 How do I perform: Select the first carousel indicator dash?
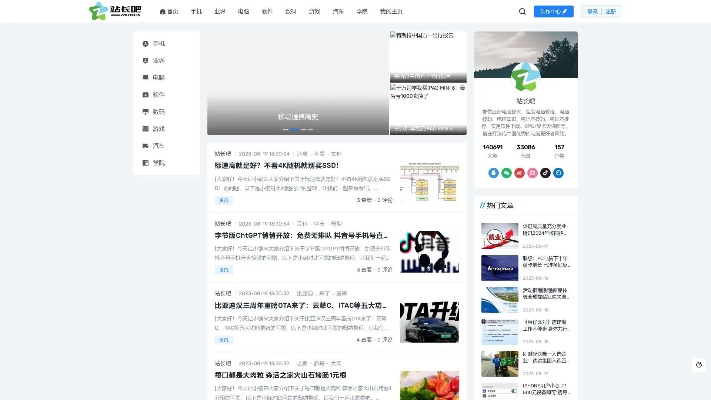coord(286,130)
